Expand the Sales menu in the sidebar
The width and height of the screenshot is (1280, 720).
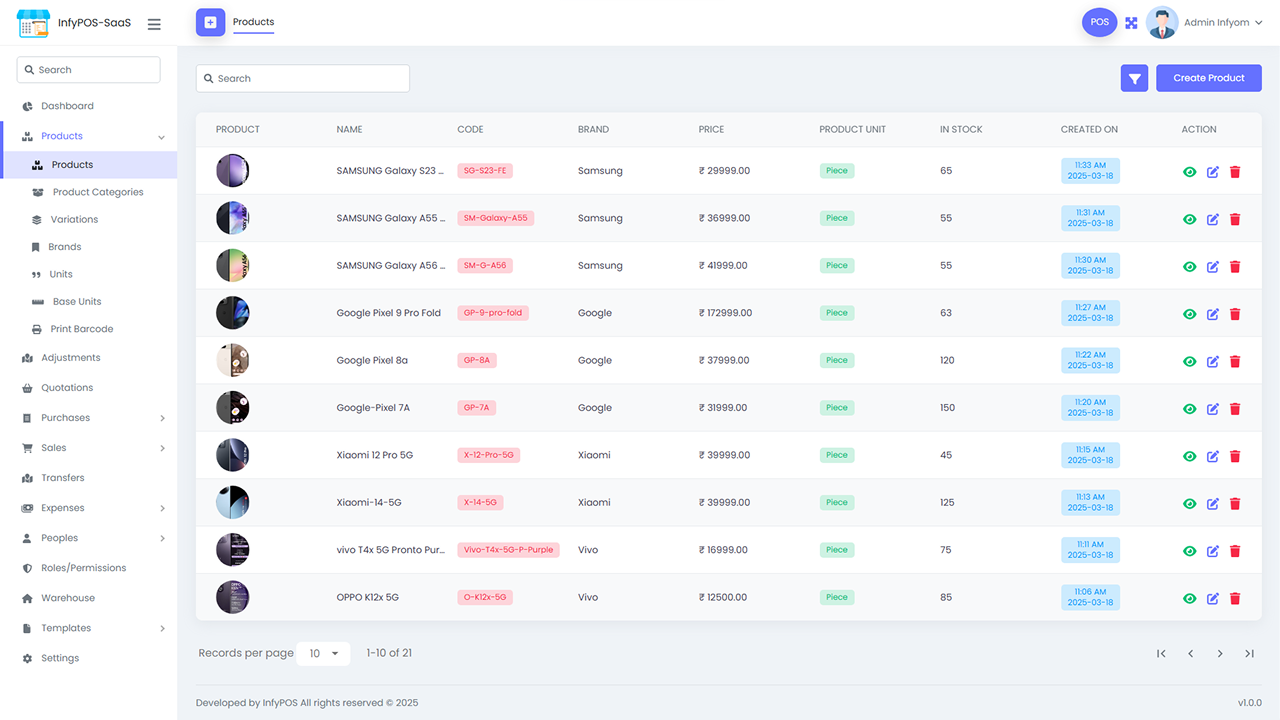tap(62, 447)
